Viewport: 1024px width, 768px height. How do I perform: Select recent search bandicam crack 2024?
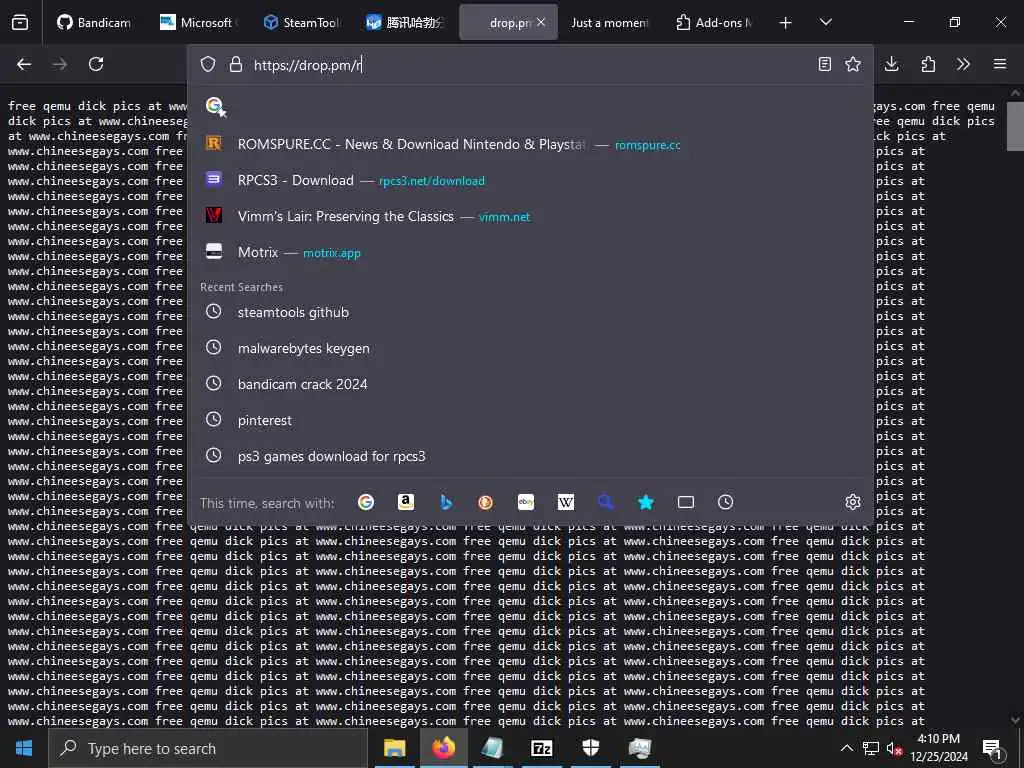pyautogui.click(x=530, y=384)
